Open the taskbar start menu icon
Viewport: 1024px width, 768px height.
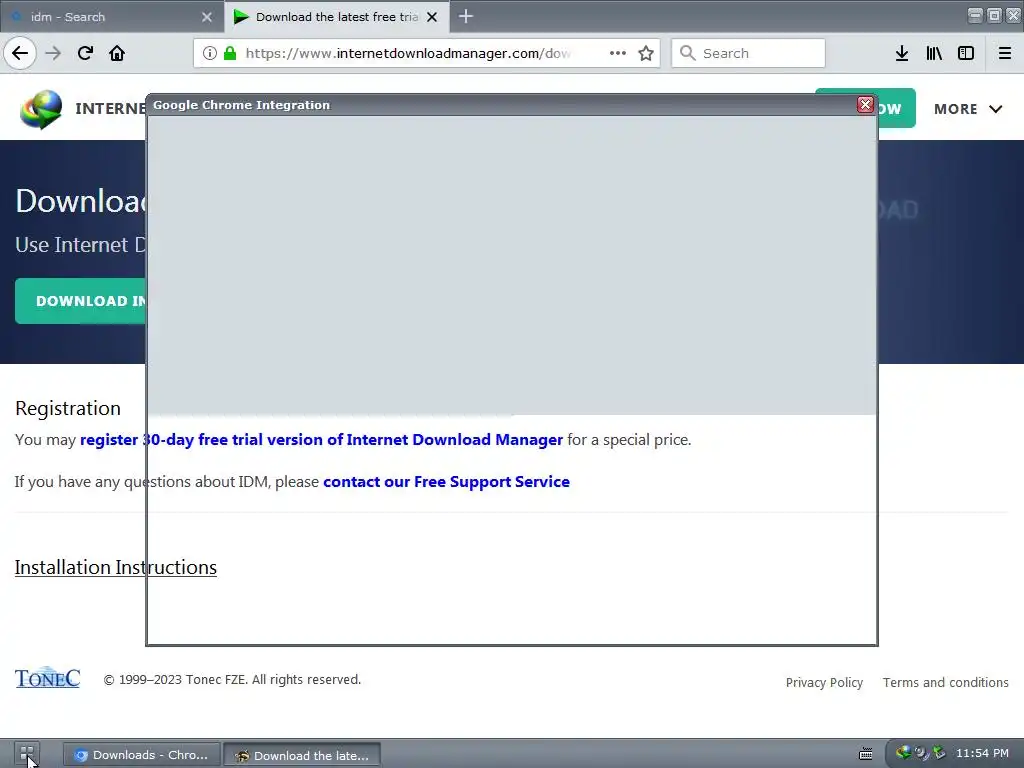click(x=27, y=754)
